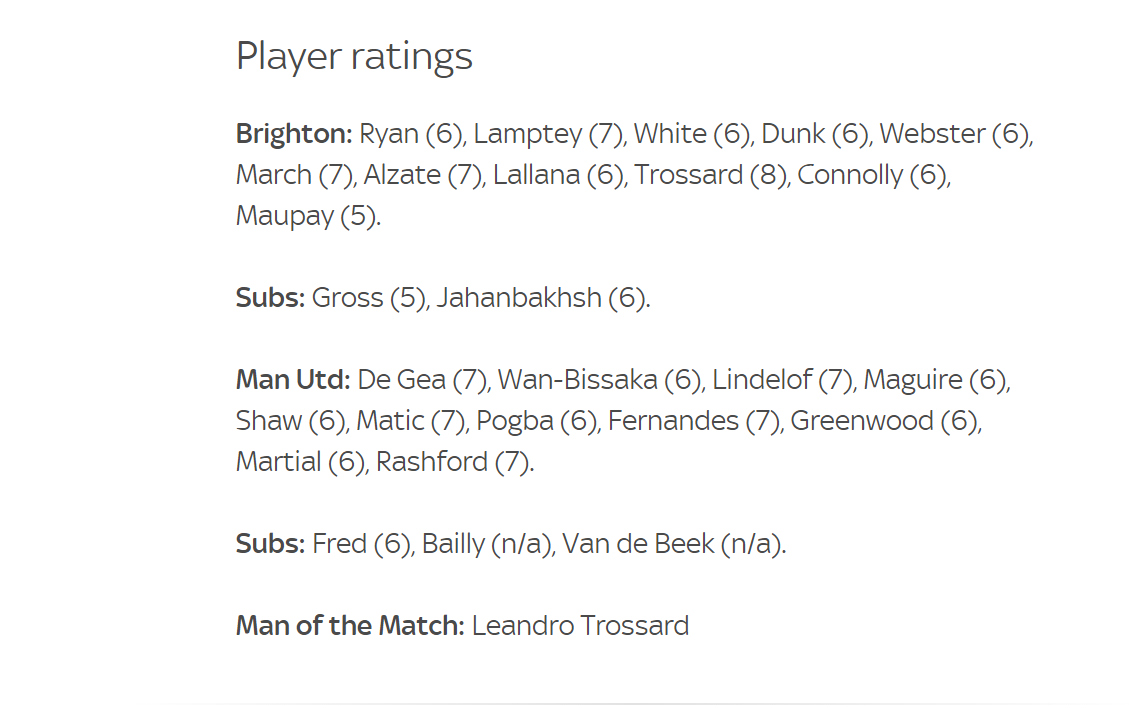Click Rashford (7) rating text
Screen dimensions: 1129x708
click(x=453, y=462)
